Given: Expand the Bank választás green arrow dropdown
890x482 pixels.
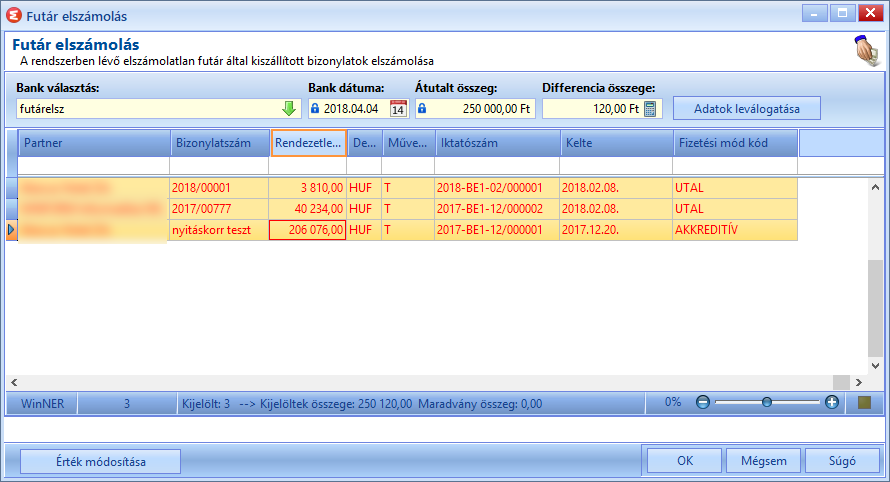Looking at the screenshot, I should (x=289, y=108).
